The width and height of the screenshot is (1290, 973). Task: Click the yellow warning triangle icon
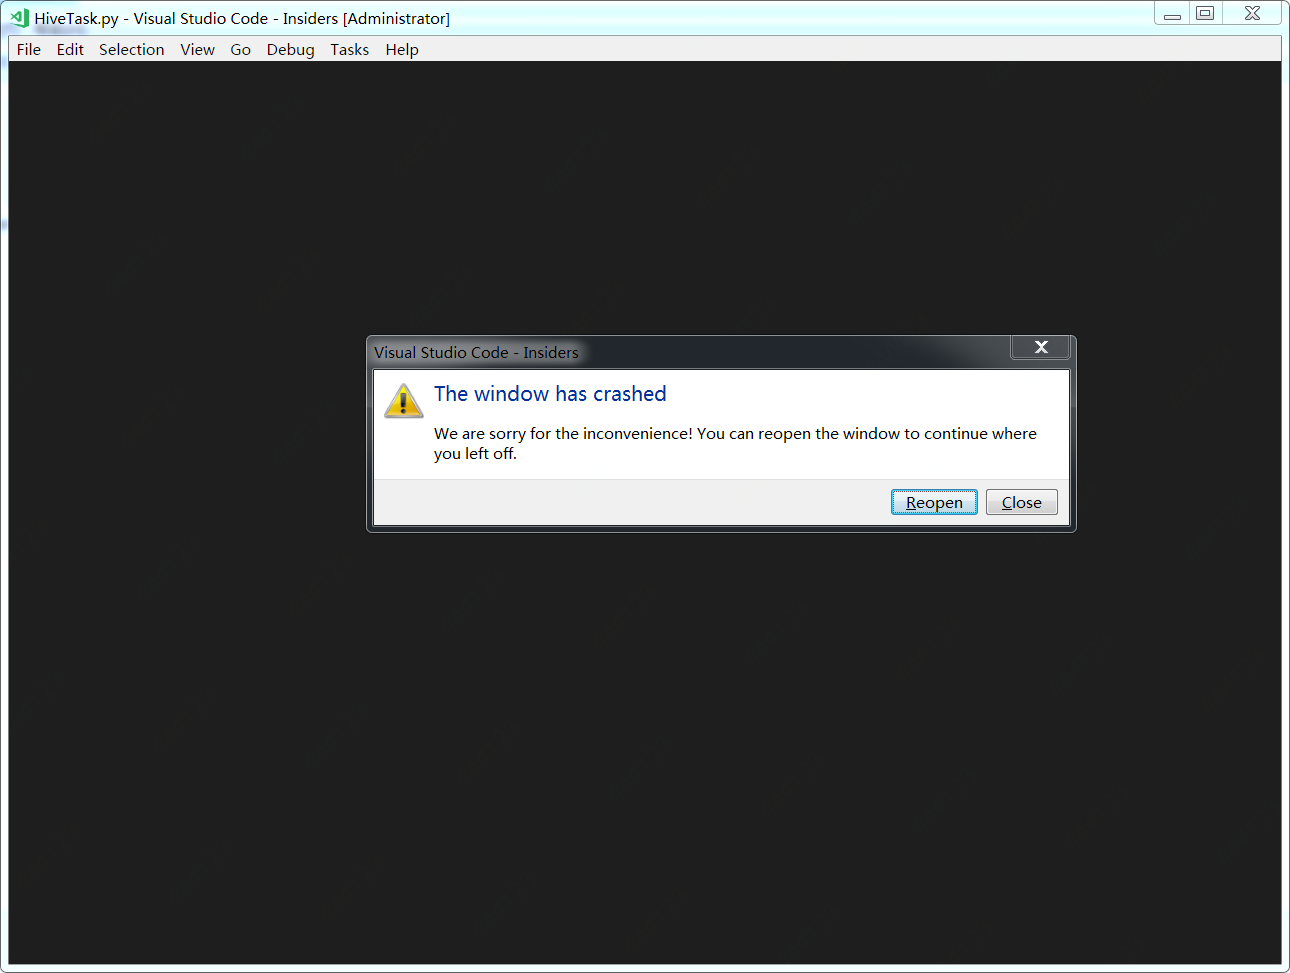coord(403,400)
